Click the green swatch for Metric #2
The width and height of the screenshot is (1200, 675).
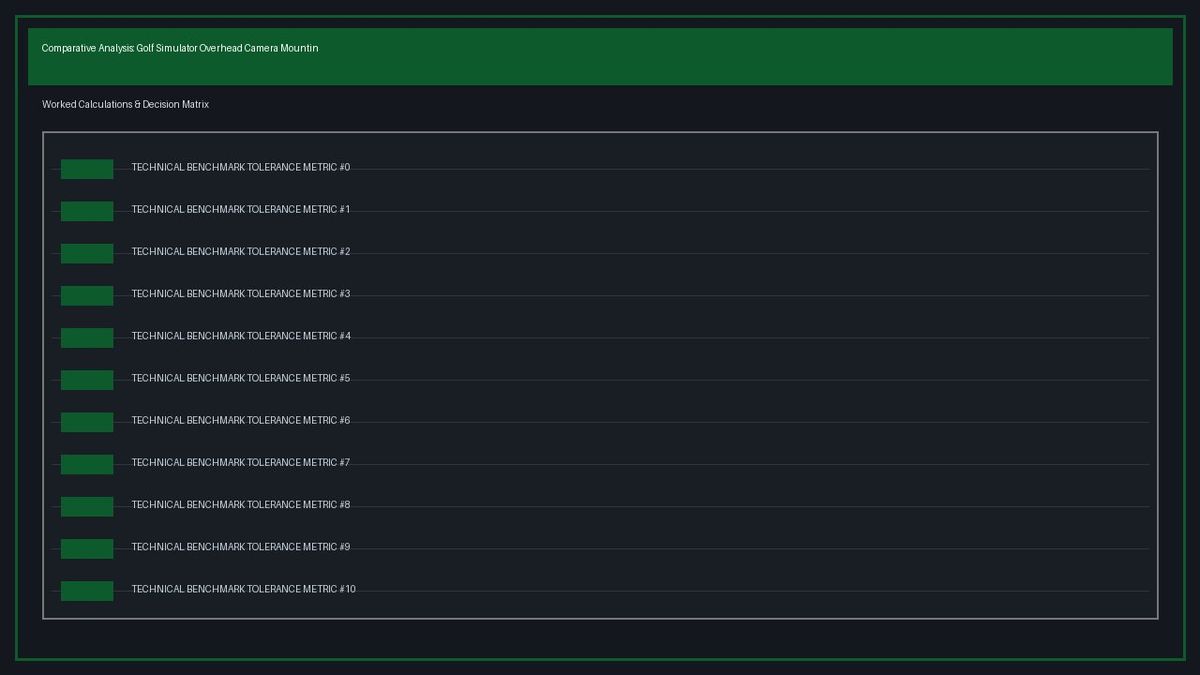pos(87,253)
